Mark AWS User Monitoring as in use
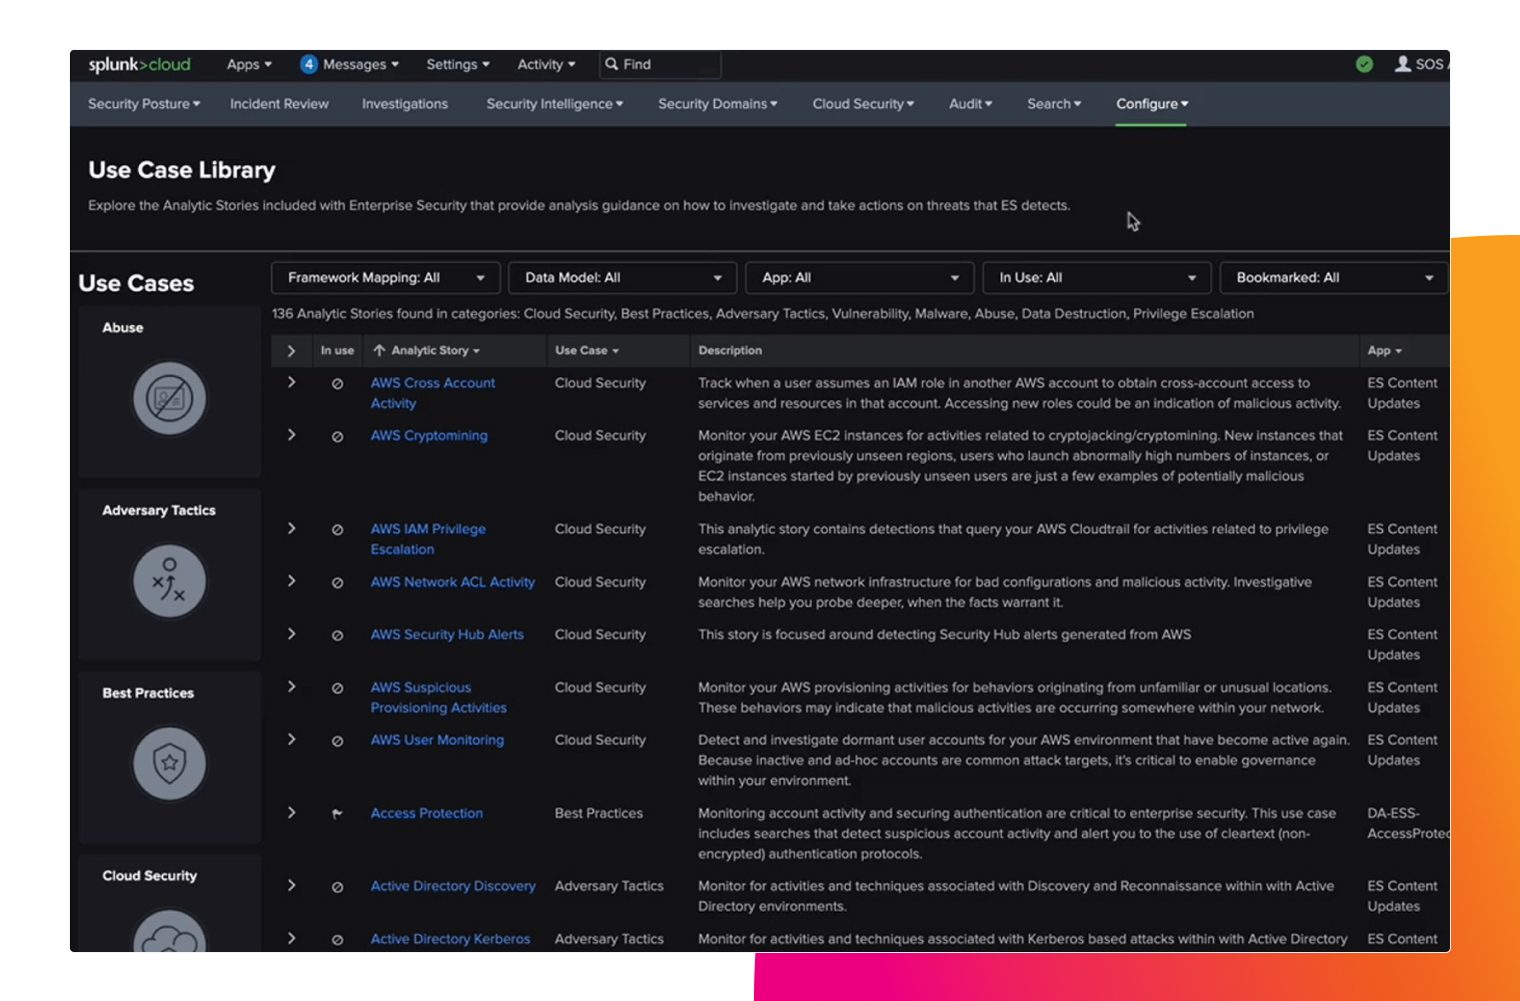 (x=337, y=739)
